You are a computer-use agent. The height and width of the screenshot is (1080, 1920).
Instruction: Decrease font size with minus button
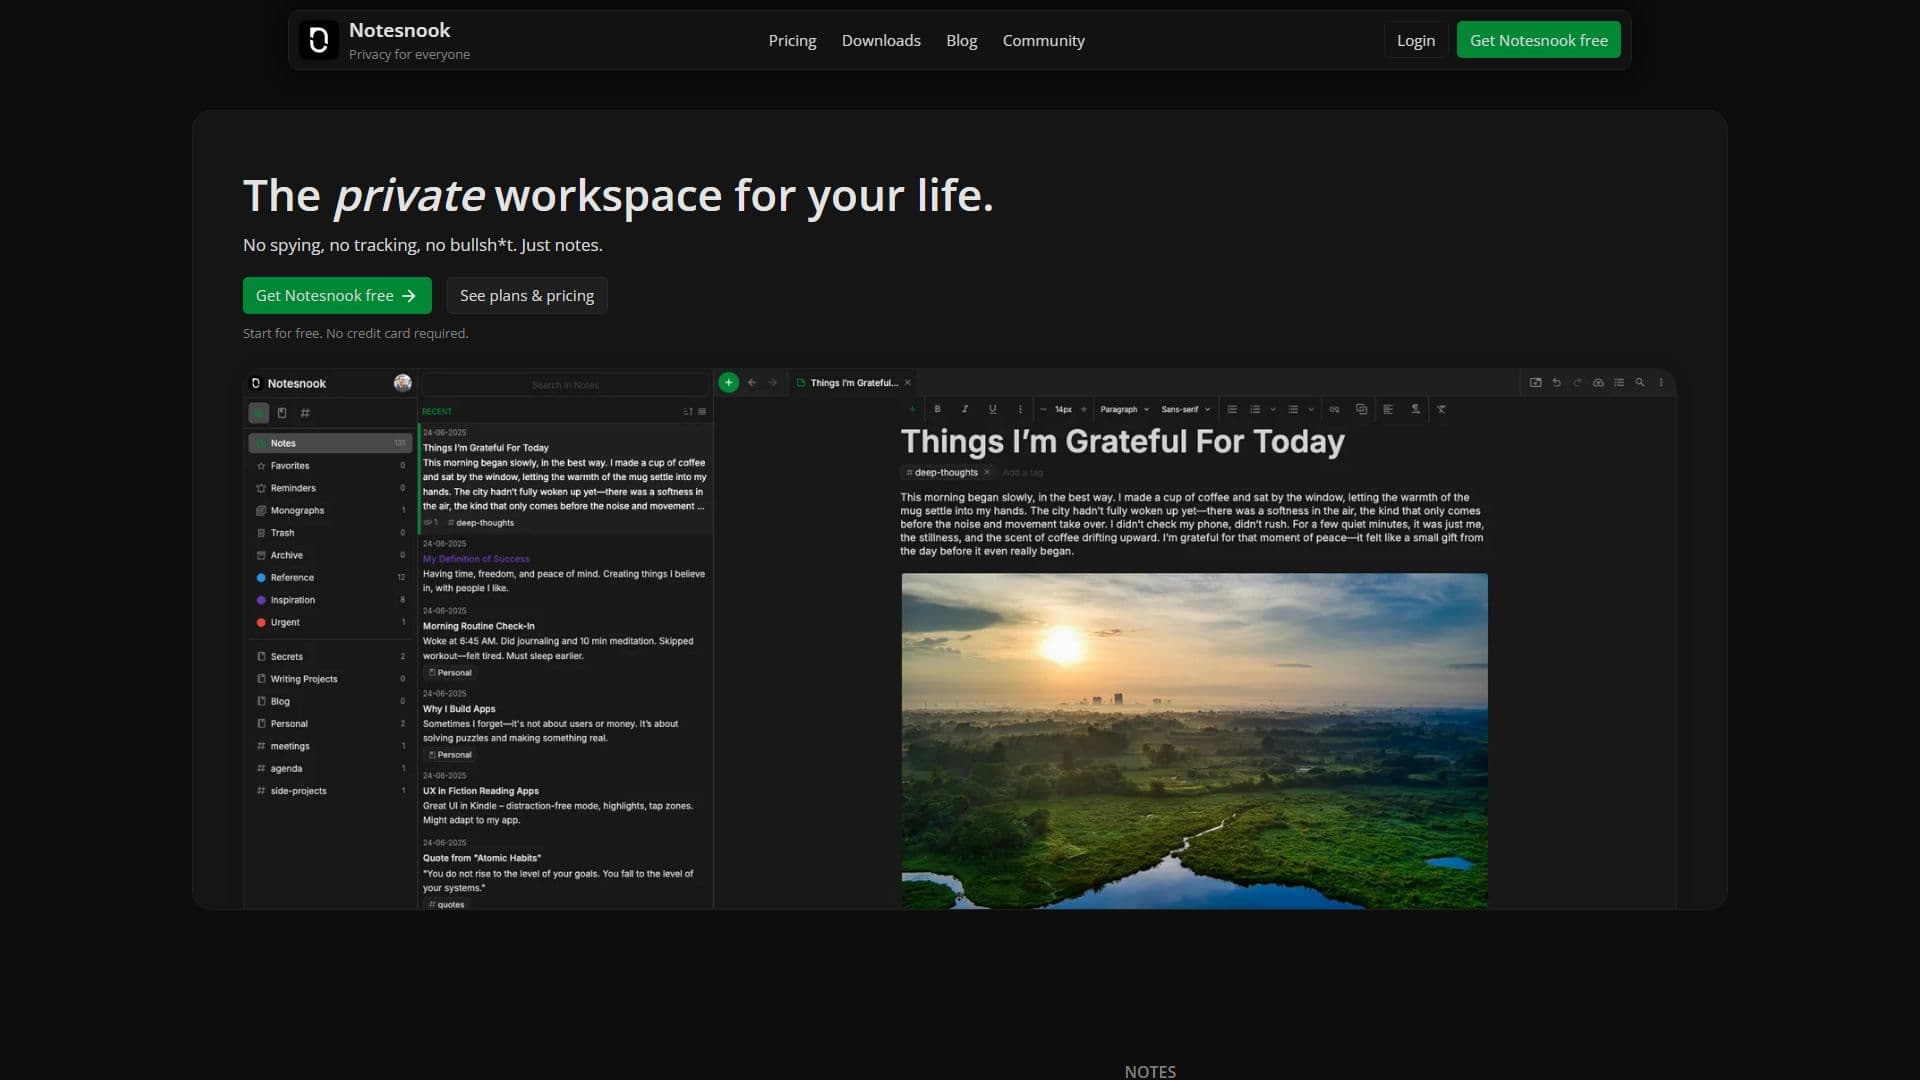click(1043, 409)
